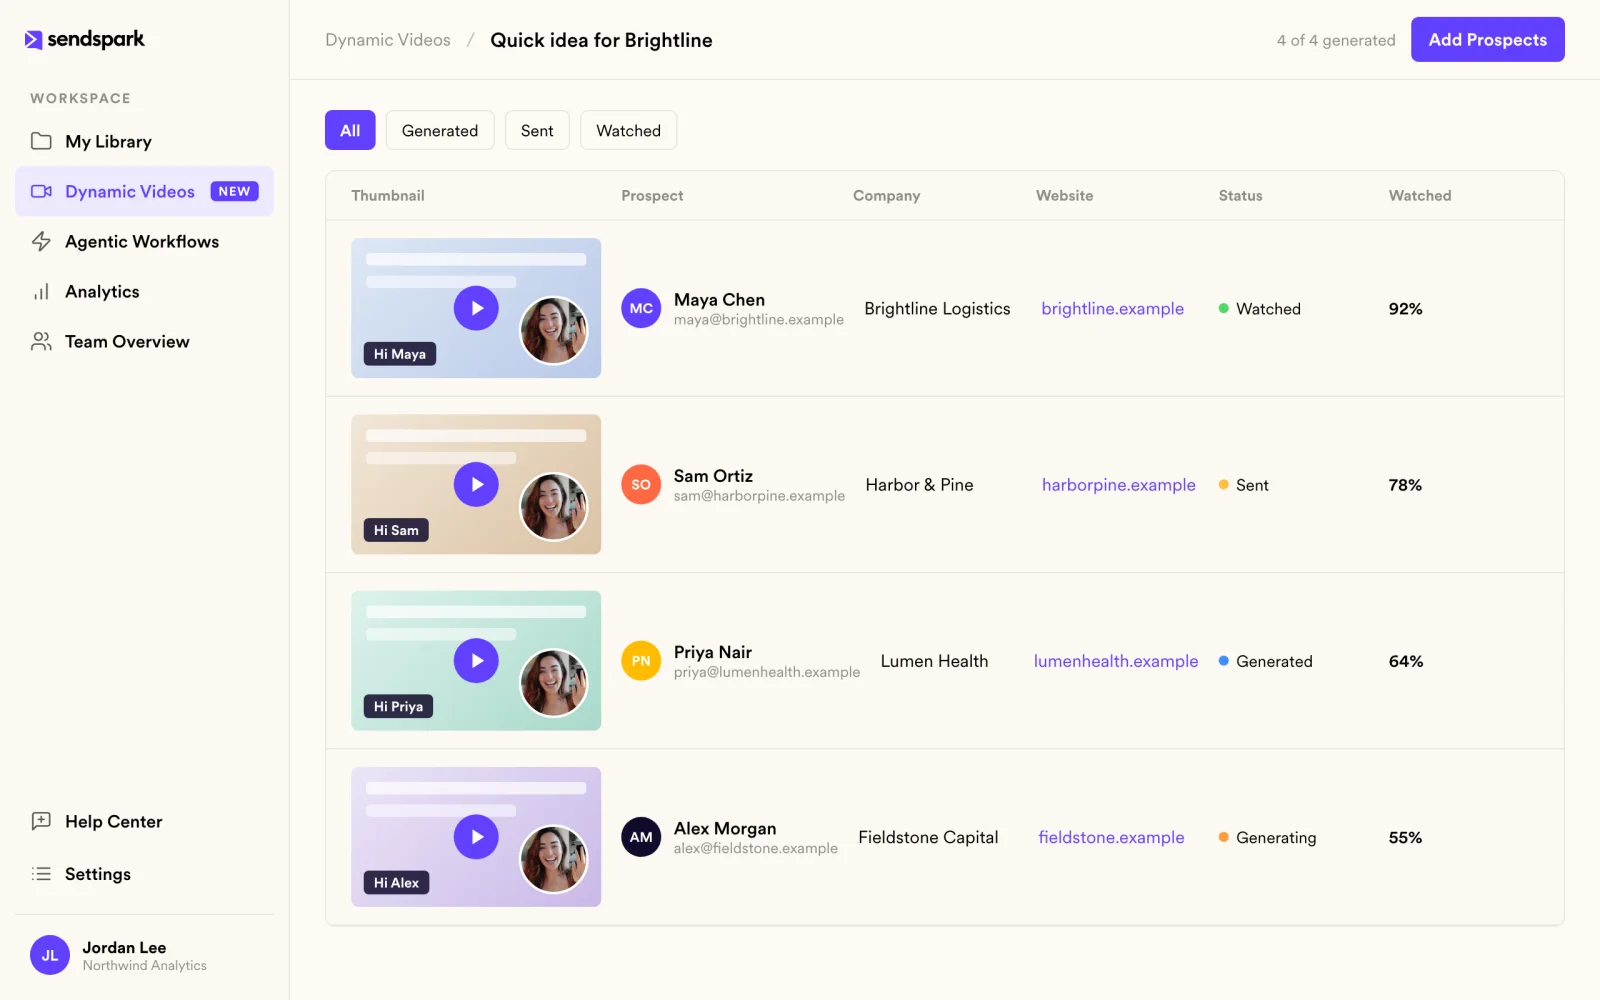
Task: Select the Watched filter tab
Action: coord(628,130)
